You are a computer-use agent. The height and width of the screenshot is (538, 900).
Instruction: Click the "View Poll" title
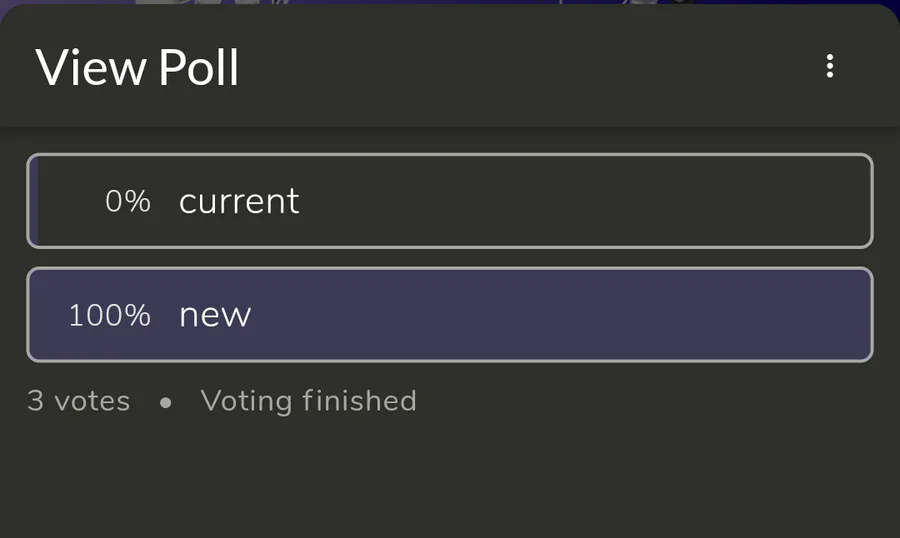coord(137,67)
